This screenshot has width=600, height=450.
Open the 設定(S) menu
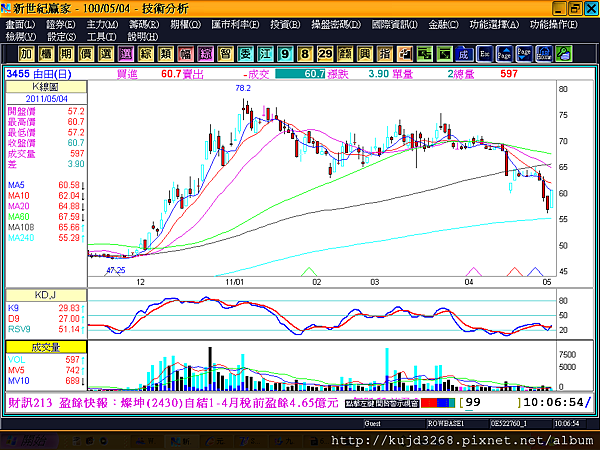(62, 37)
